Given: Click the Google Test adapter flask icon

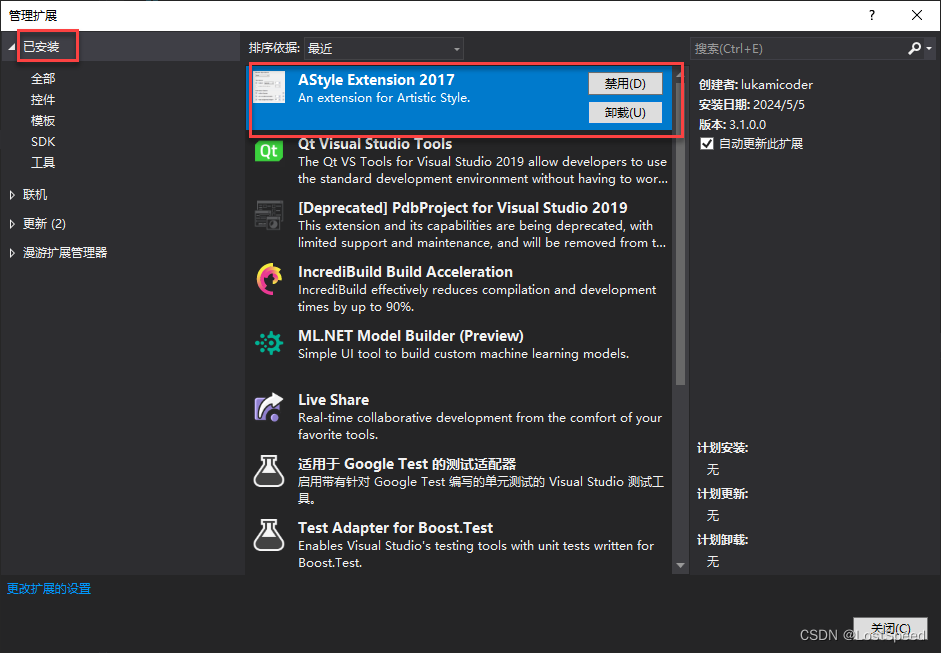Looking at the screenshot, I should [x=269, y=471].
